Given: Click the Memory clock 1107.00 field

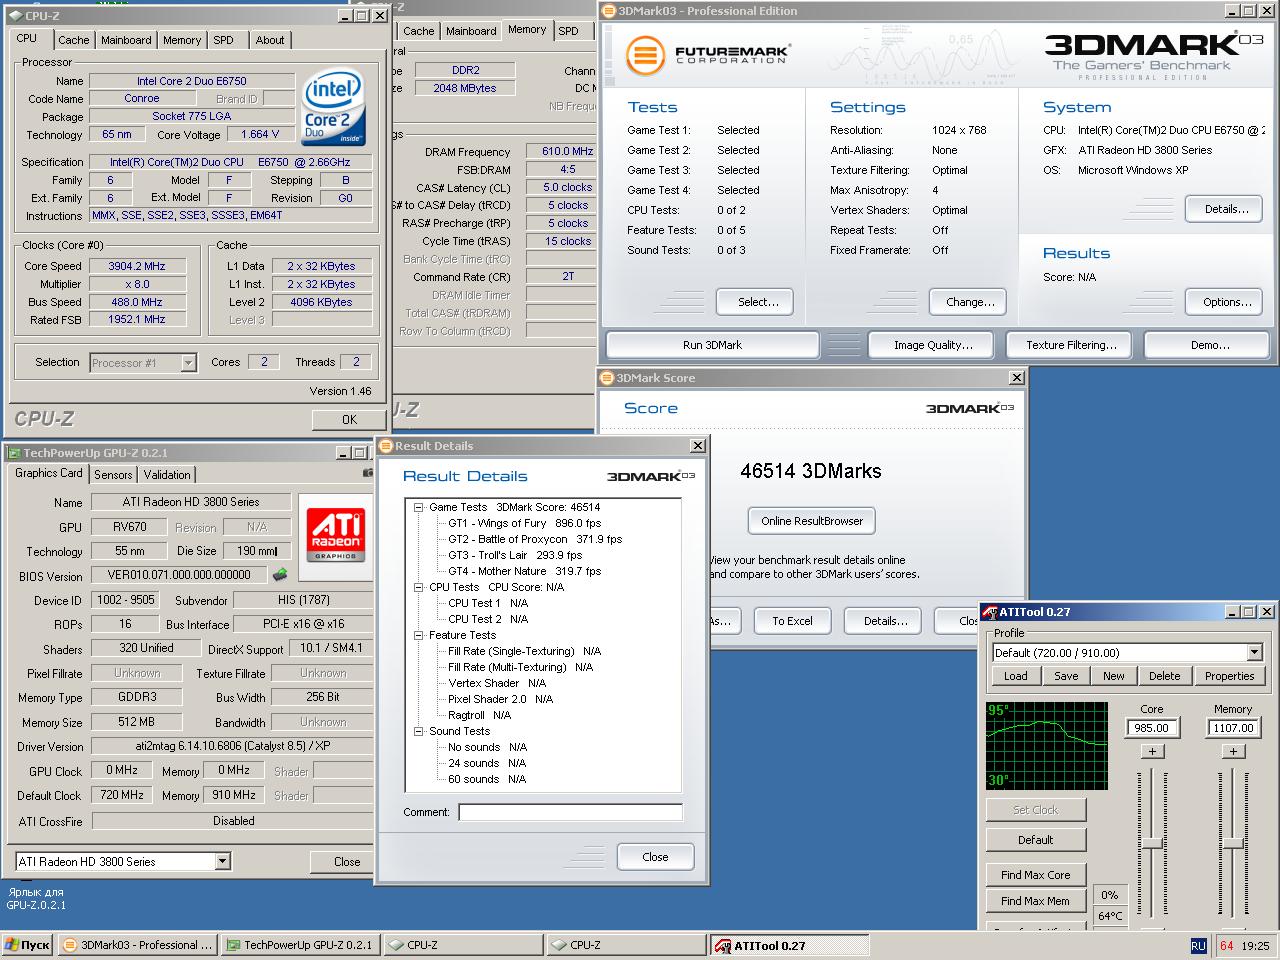Looking at the screenshot, I should 1233,728.
